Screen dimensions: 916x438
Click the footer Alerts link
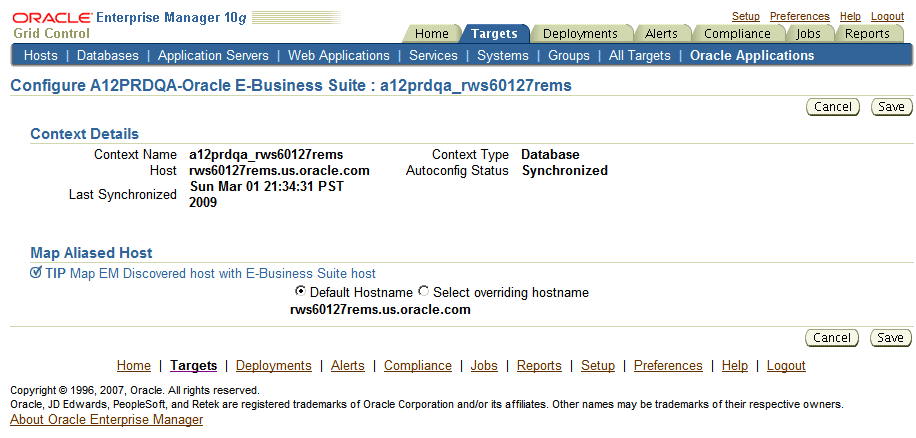(348, 366)
